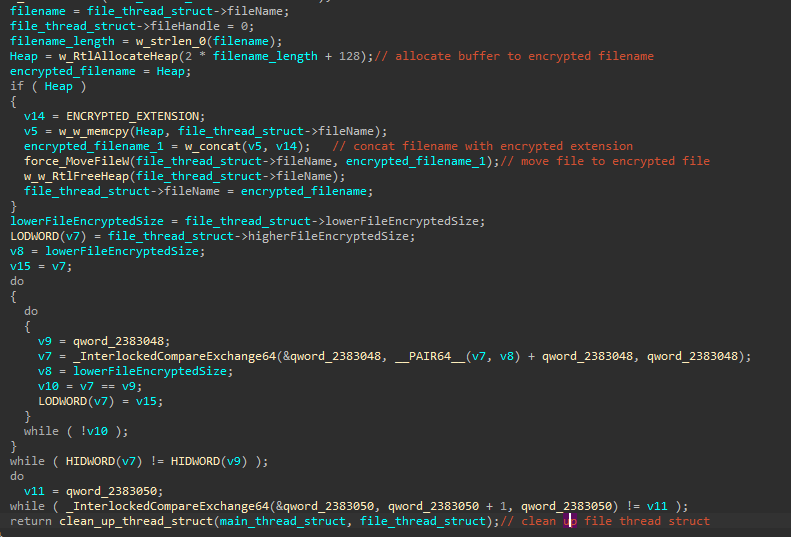The height and width of the screenshot is (537, 791).
Task: Click the 'allocate buffer to encrypted filename' comment
Action: point(524,56)
